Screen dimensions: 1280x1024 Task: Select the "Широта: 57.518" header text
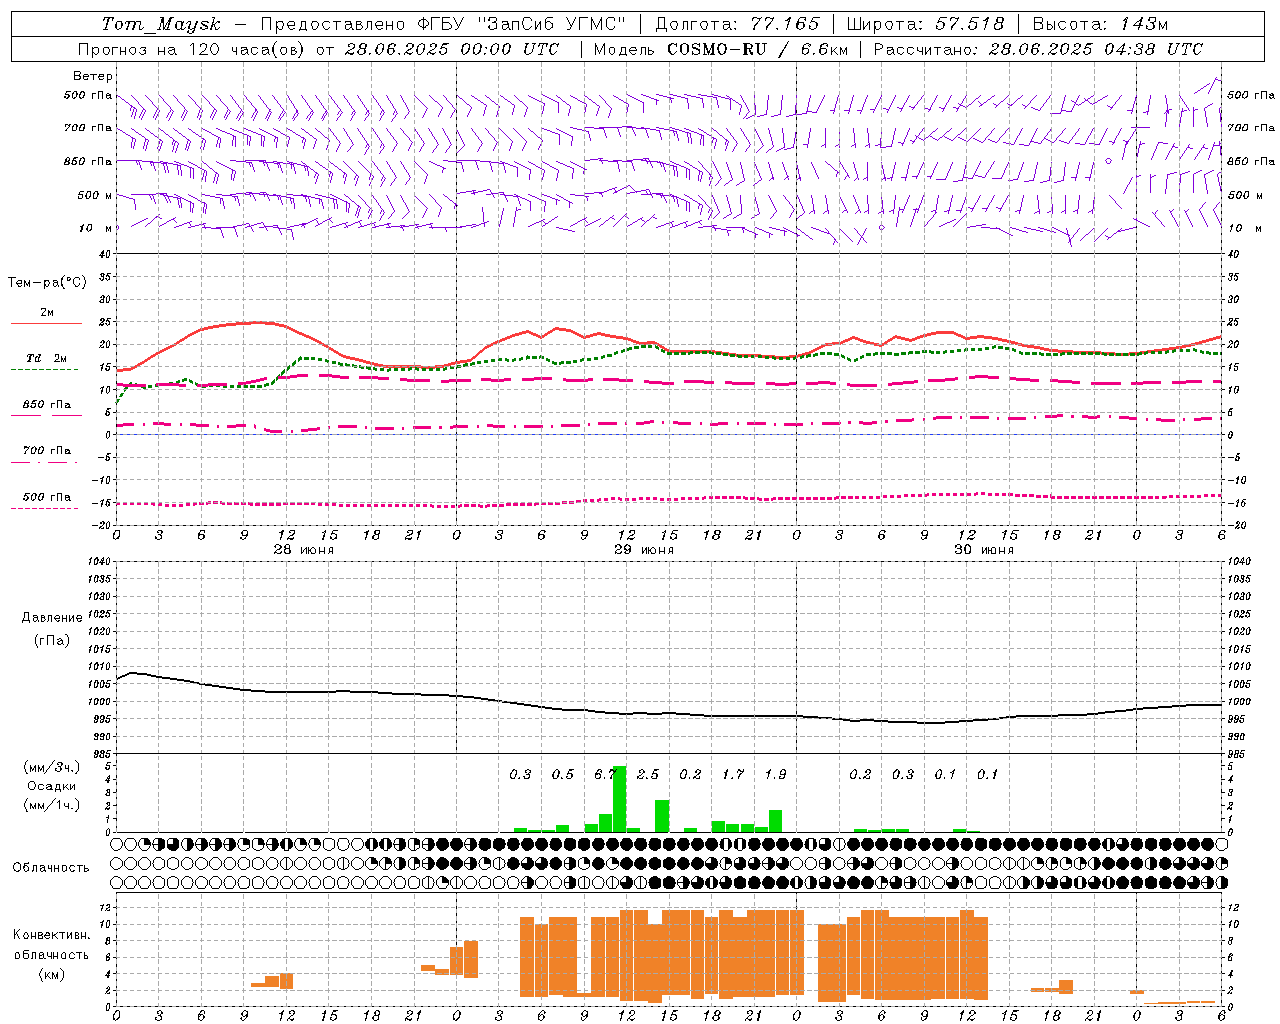925,24
